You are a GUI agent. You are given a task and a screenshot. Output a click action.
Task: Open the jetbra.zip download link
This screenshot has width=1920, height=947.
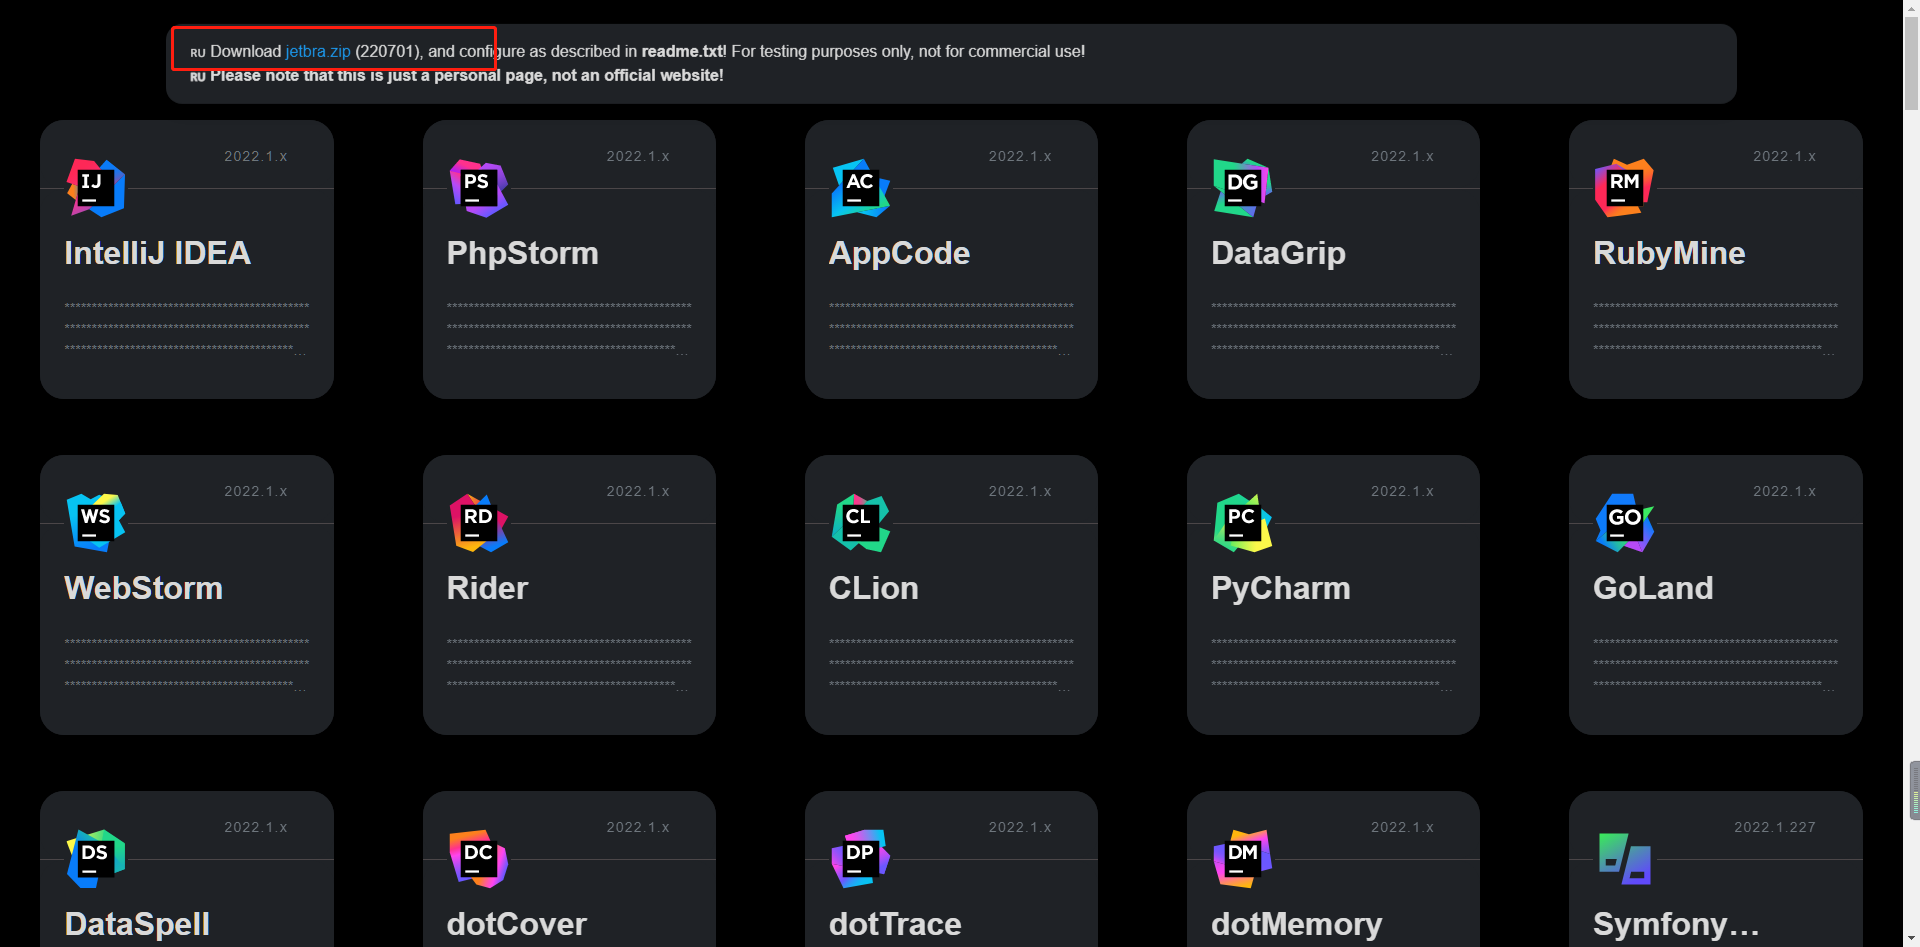(318, 51)
